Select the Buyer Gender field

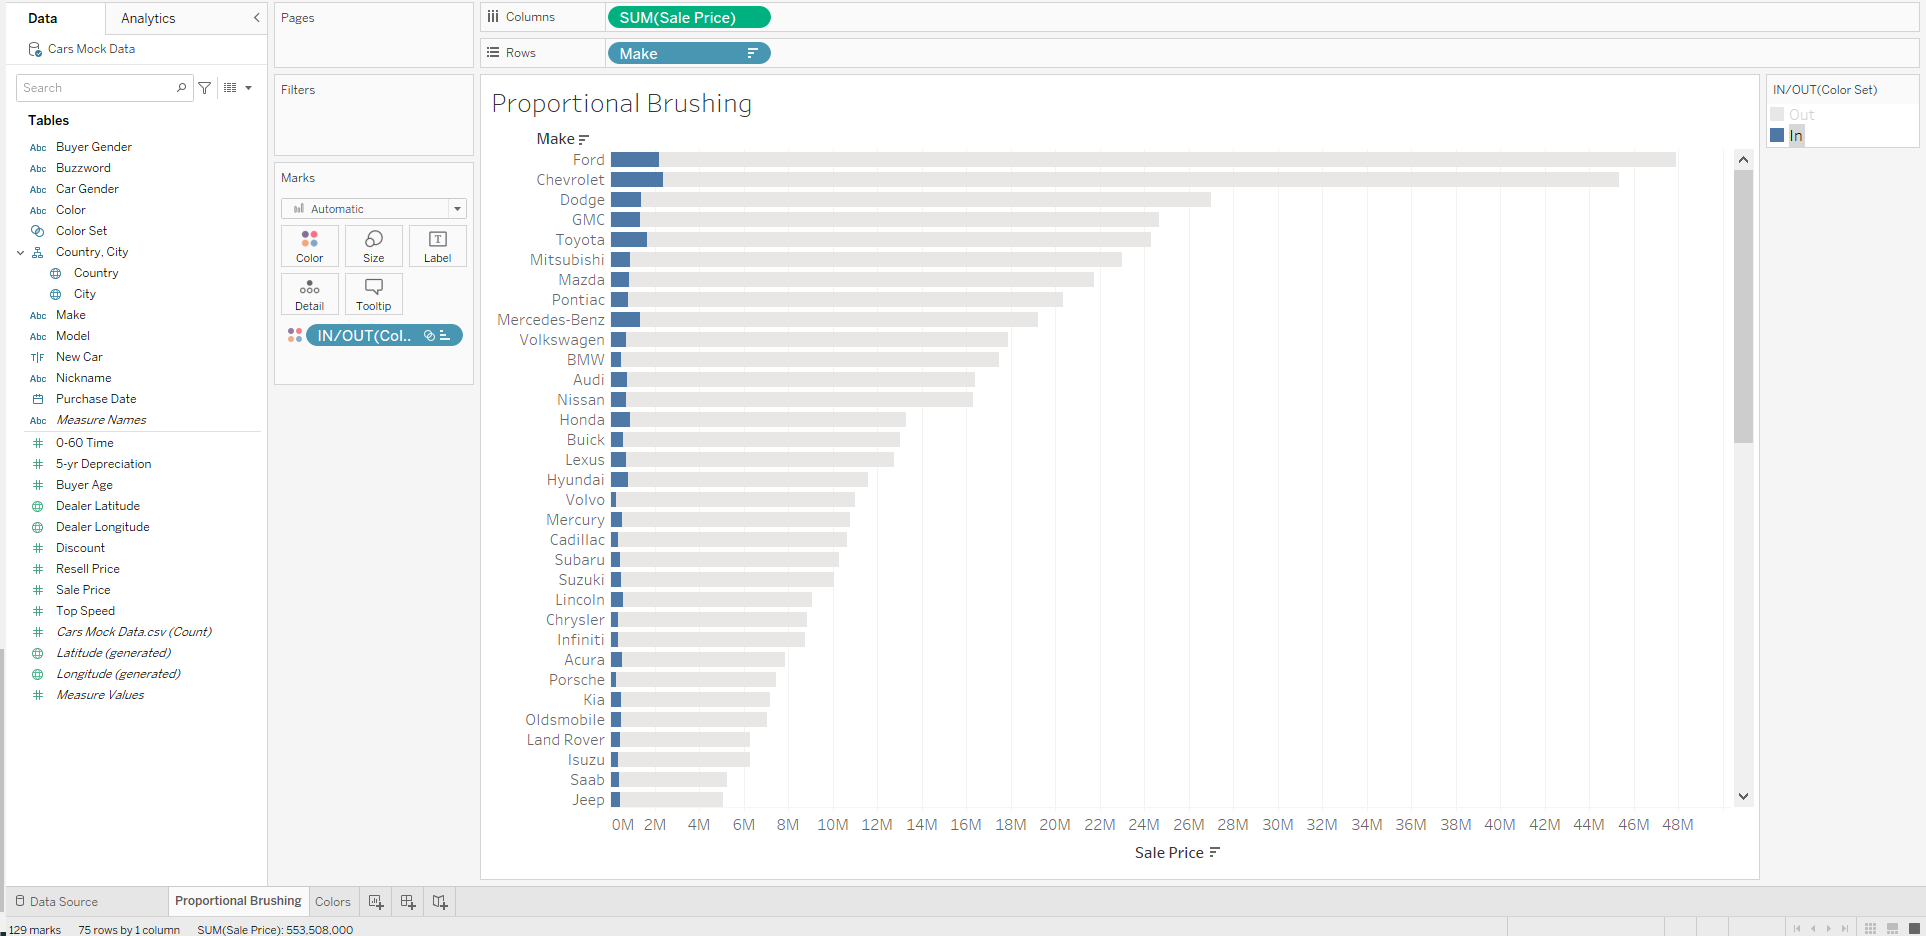pyautogui.click(x=94, y=147)
